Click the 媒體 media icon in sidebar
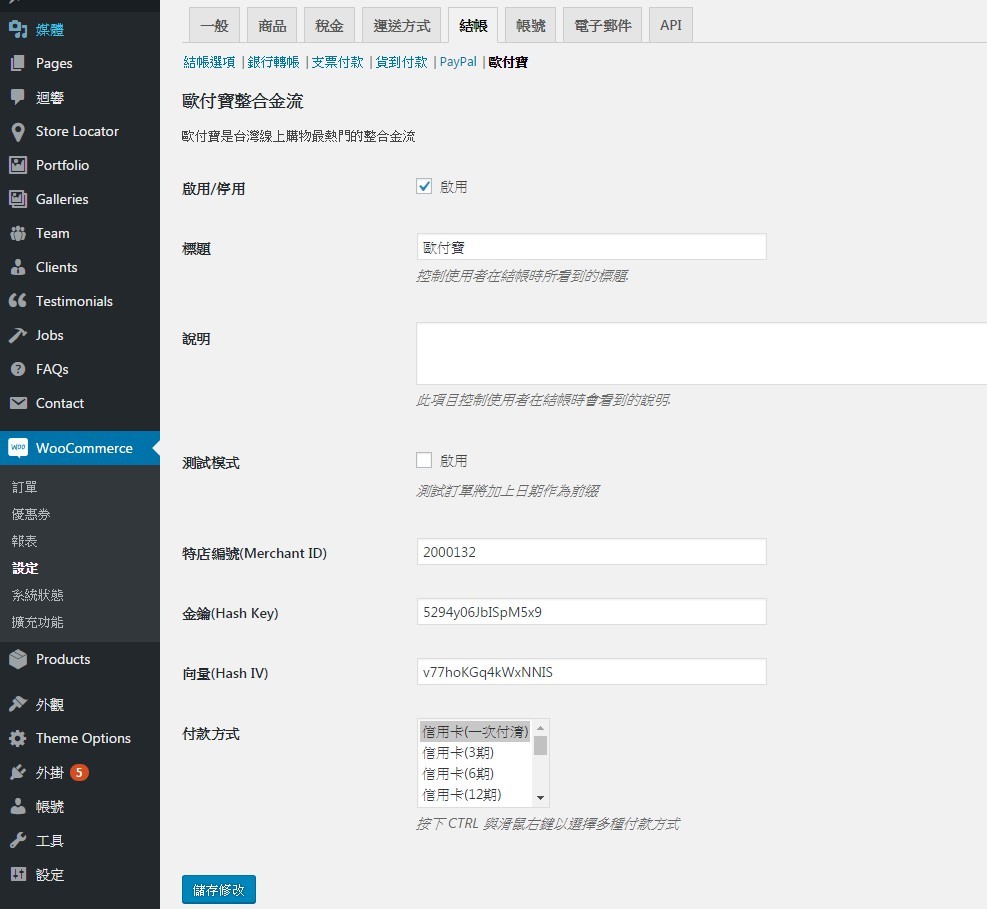The height and width of the screenshot is (909, 987). tap(18, 29)
